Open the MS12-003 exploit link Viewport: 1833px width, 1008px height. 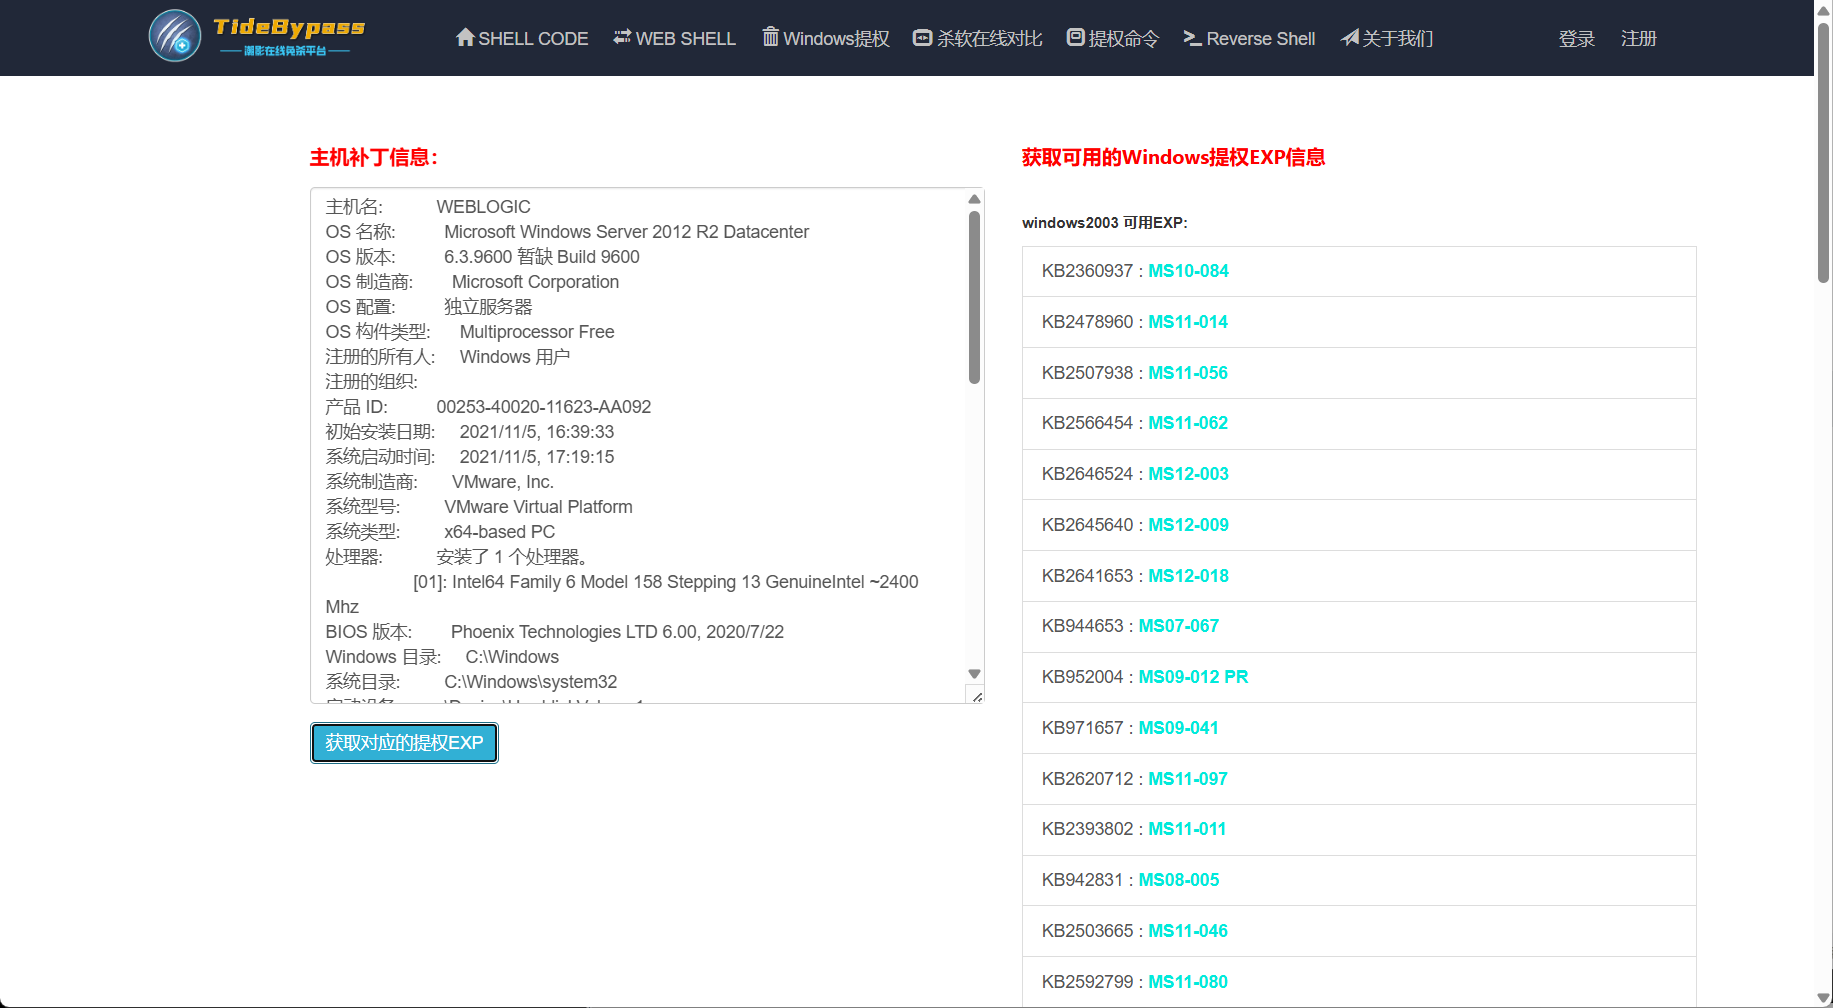1188,474
